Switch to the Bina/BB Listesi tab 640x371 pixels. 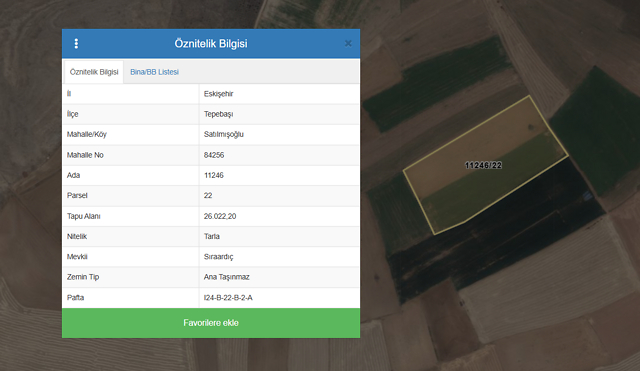(154, 72)
